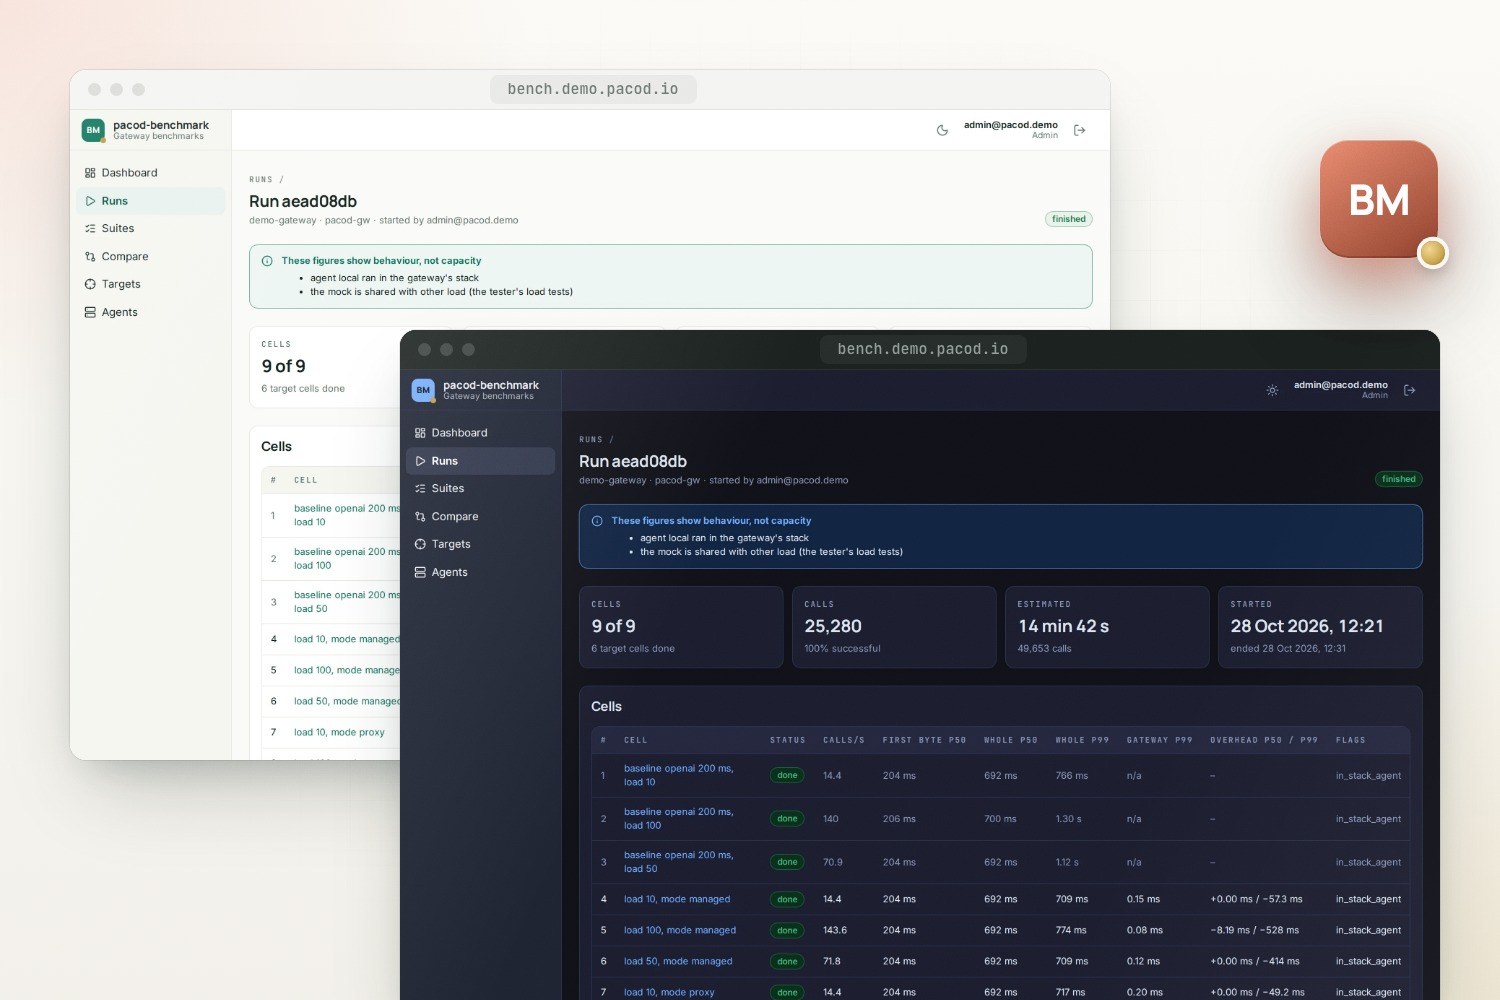
Task: Select Runs in dark window sidebar
Action: point(481,461)
